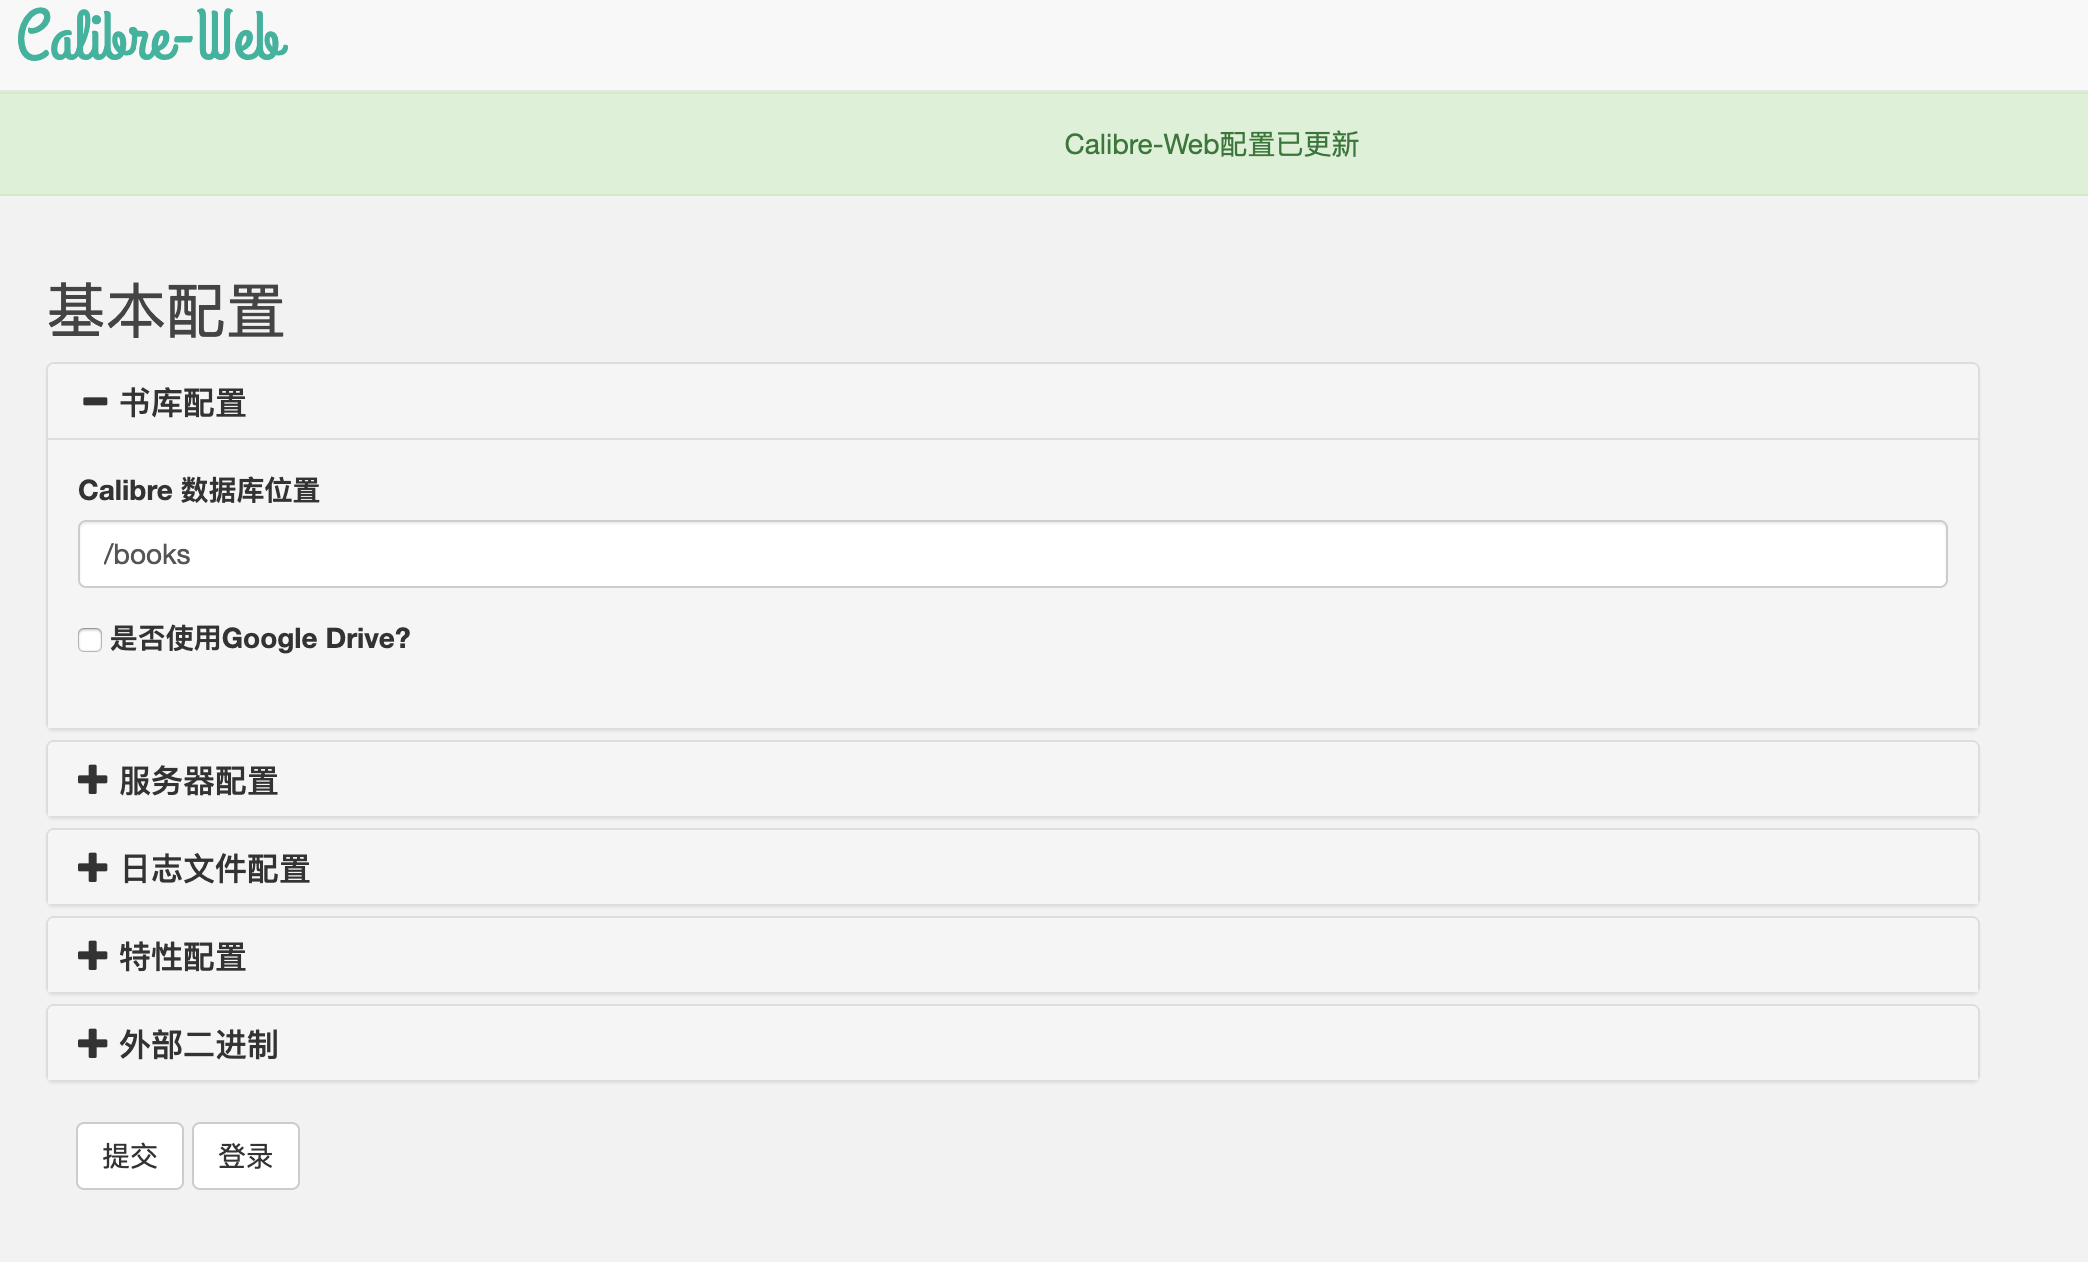
Task: Click the 是否使用Google Drive? label text
Action: pyautogui.click(x=260, y=639)
